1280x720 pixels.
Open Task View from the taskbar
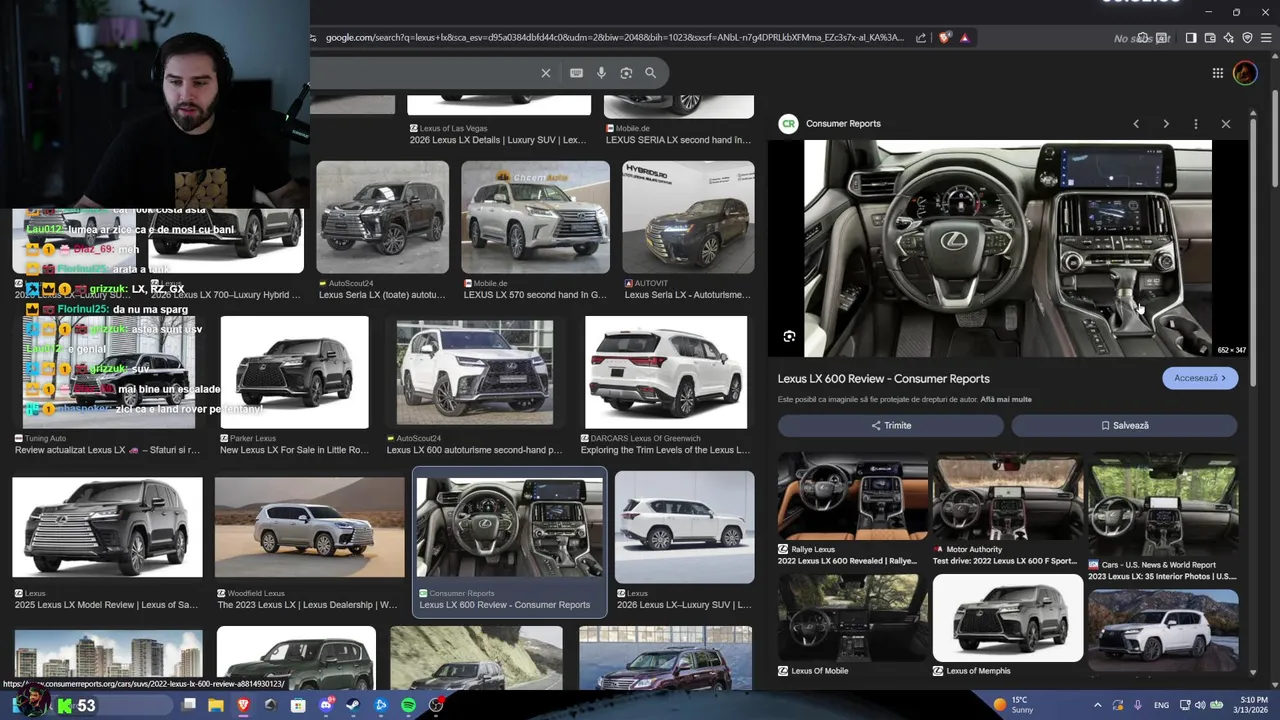tap(189, 706)
